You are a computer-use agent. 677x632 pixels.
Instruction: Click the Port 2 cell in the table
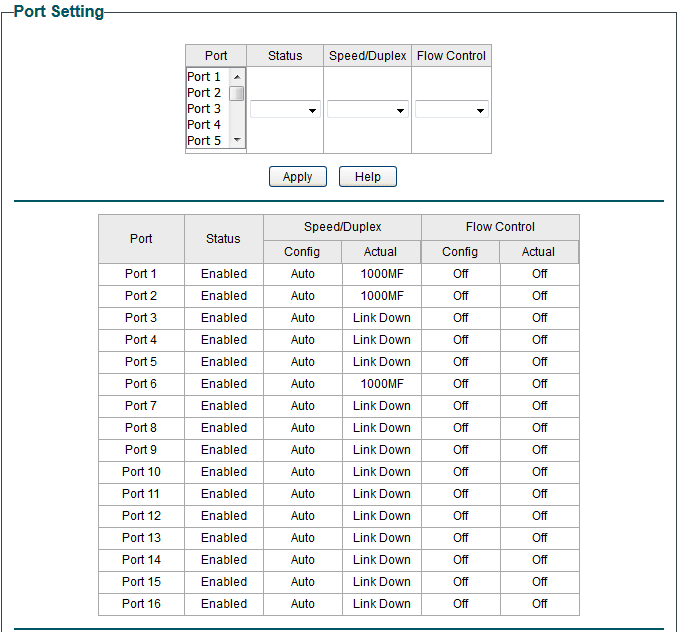tap(141, 296)
